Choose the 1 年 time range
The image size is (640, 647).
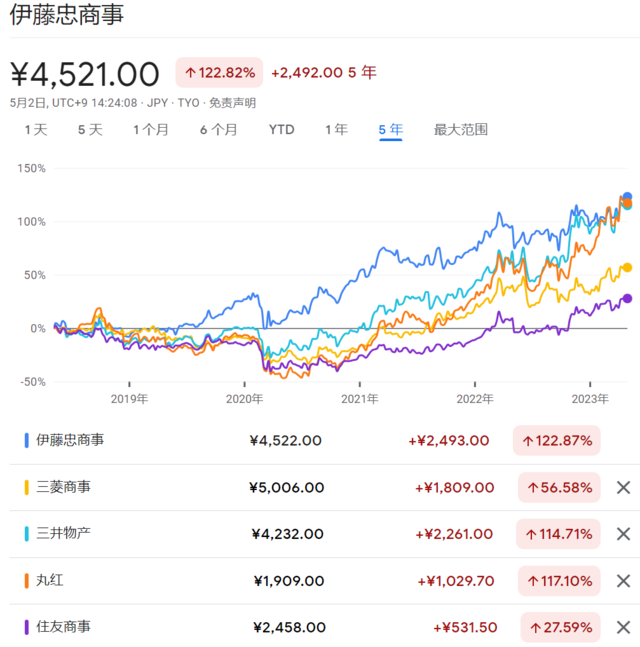coord(336,129)
